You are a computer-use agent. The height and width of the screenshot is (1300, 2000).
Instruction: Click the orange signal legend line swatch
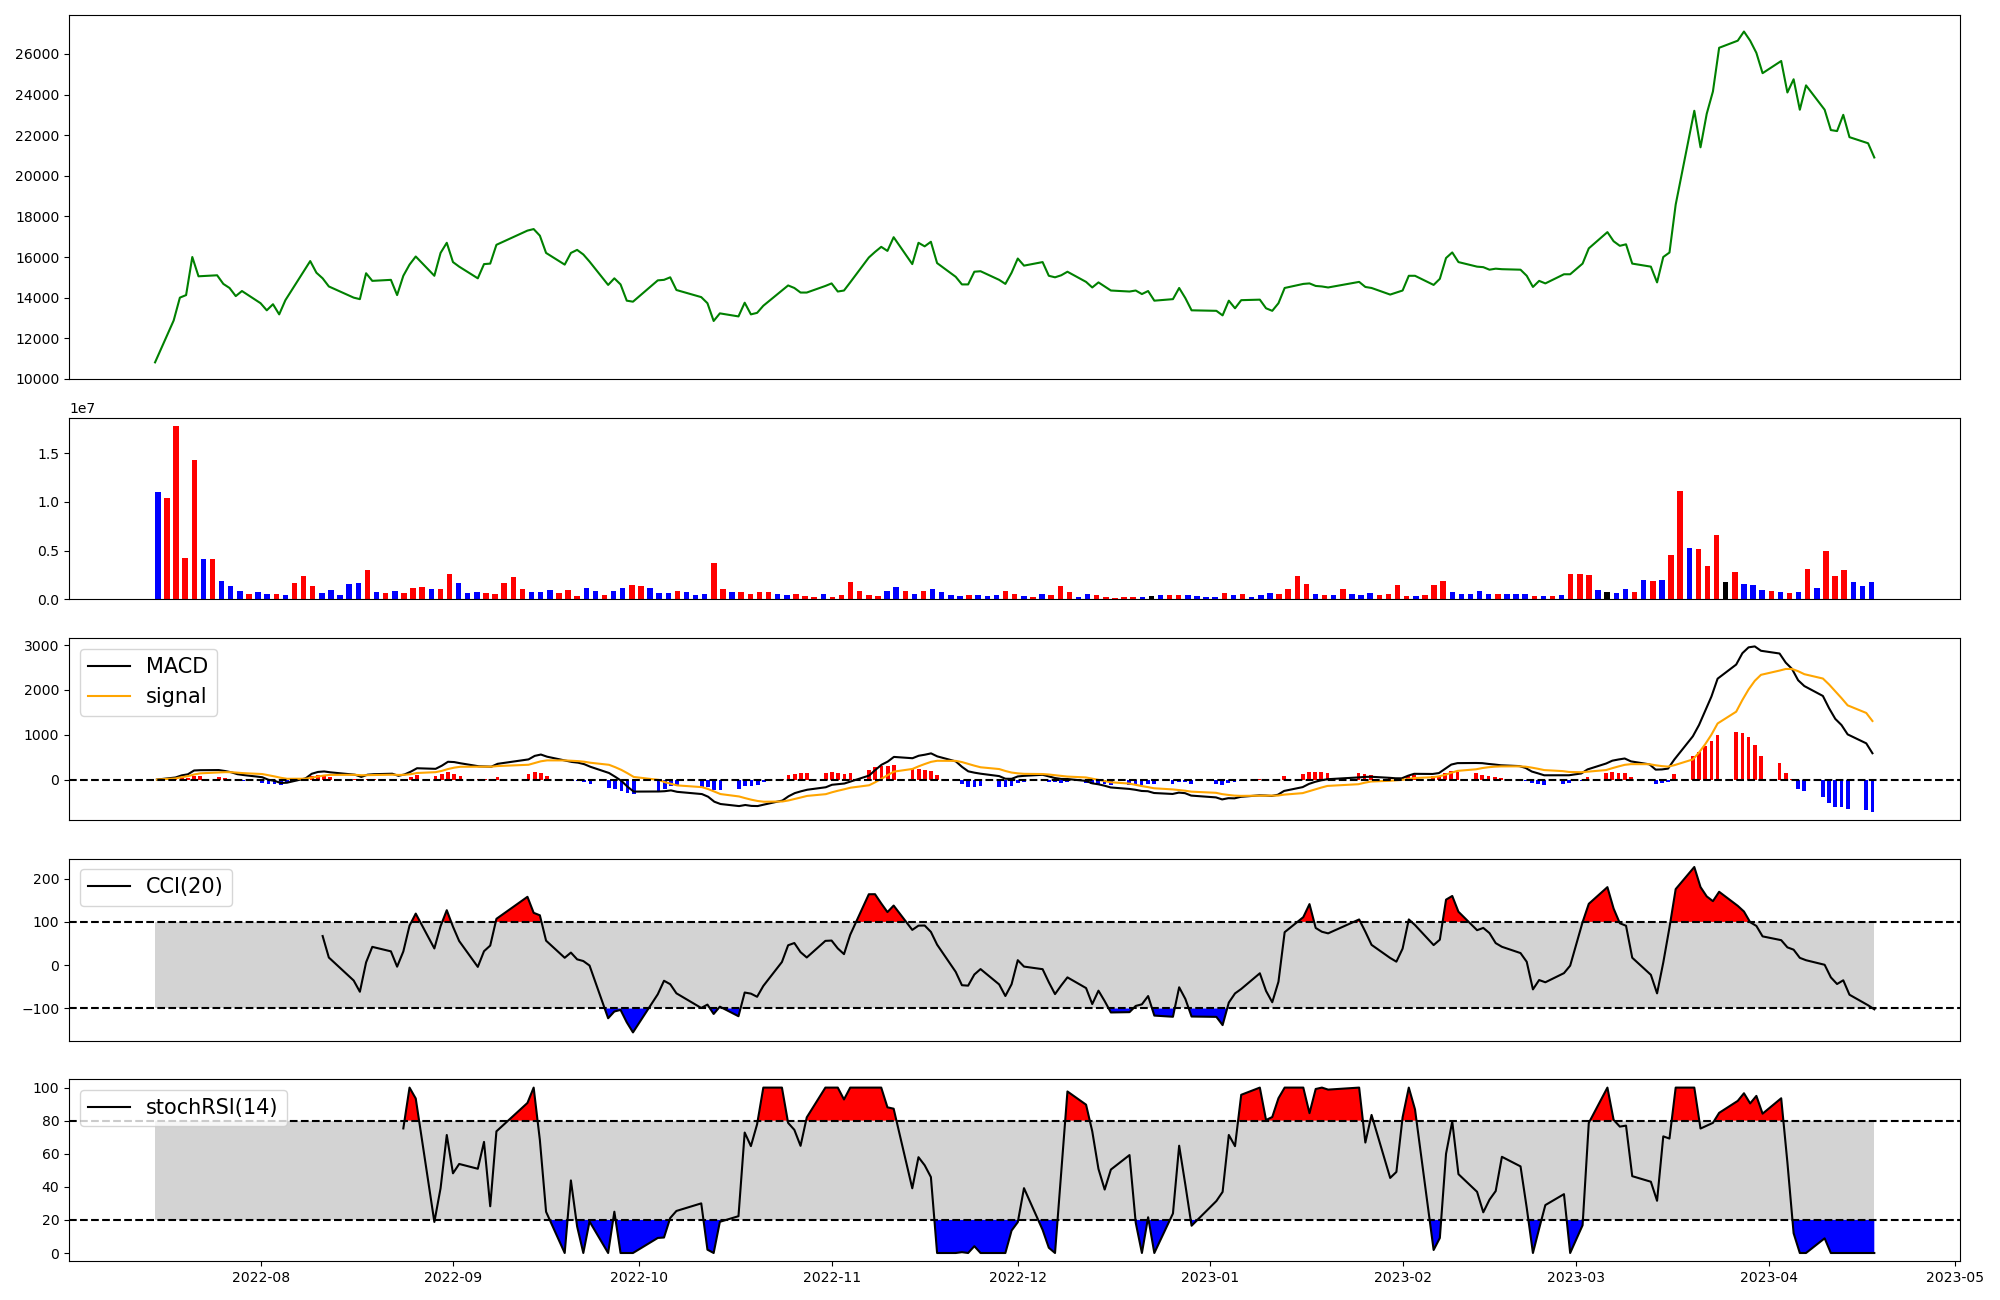[109, 696]
